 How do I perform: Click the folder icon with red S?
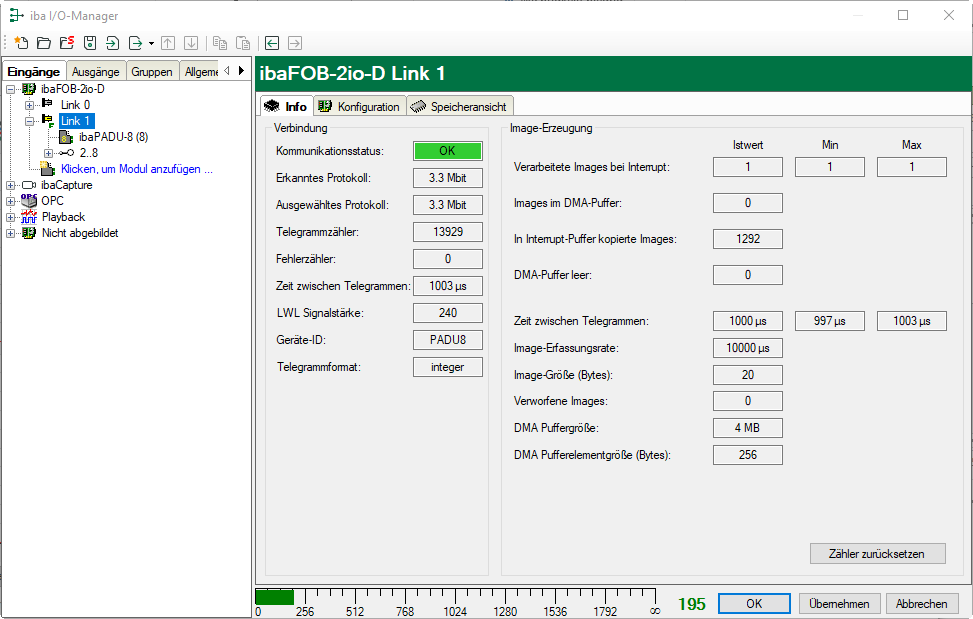[67, 43]
